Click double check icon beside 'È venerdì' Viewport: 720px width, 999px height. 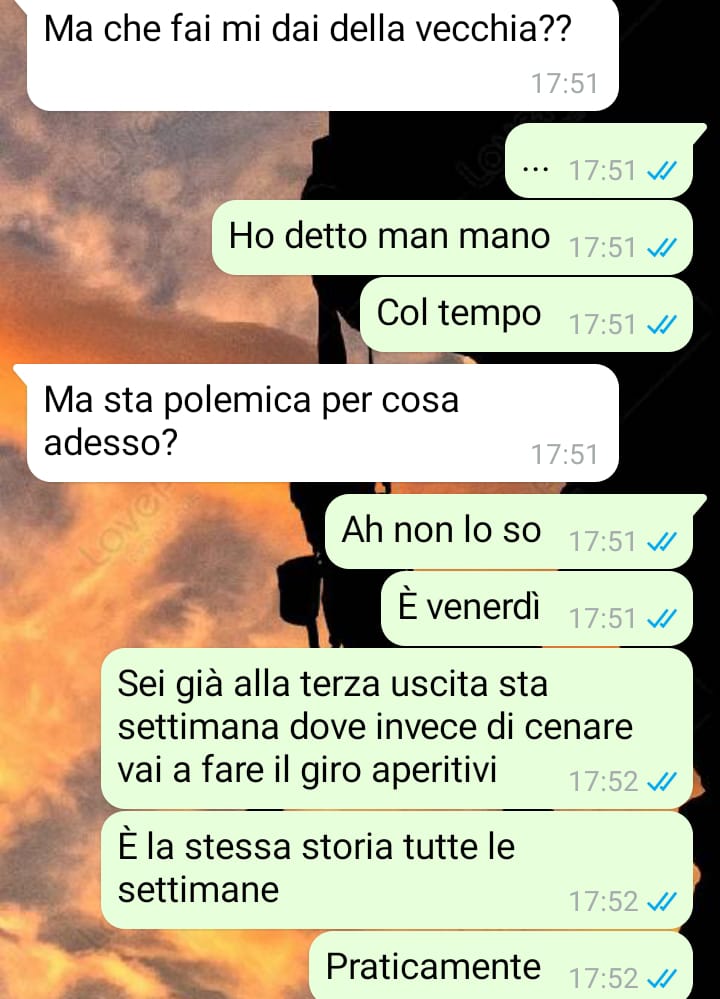click(661, 619)
